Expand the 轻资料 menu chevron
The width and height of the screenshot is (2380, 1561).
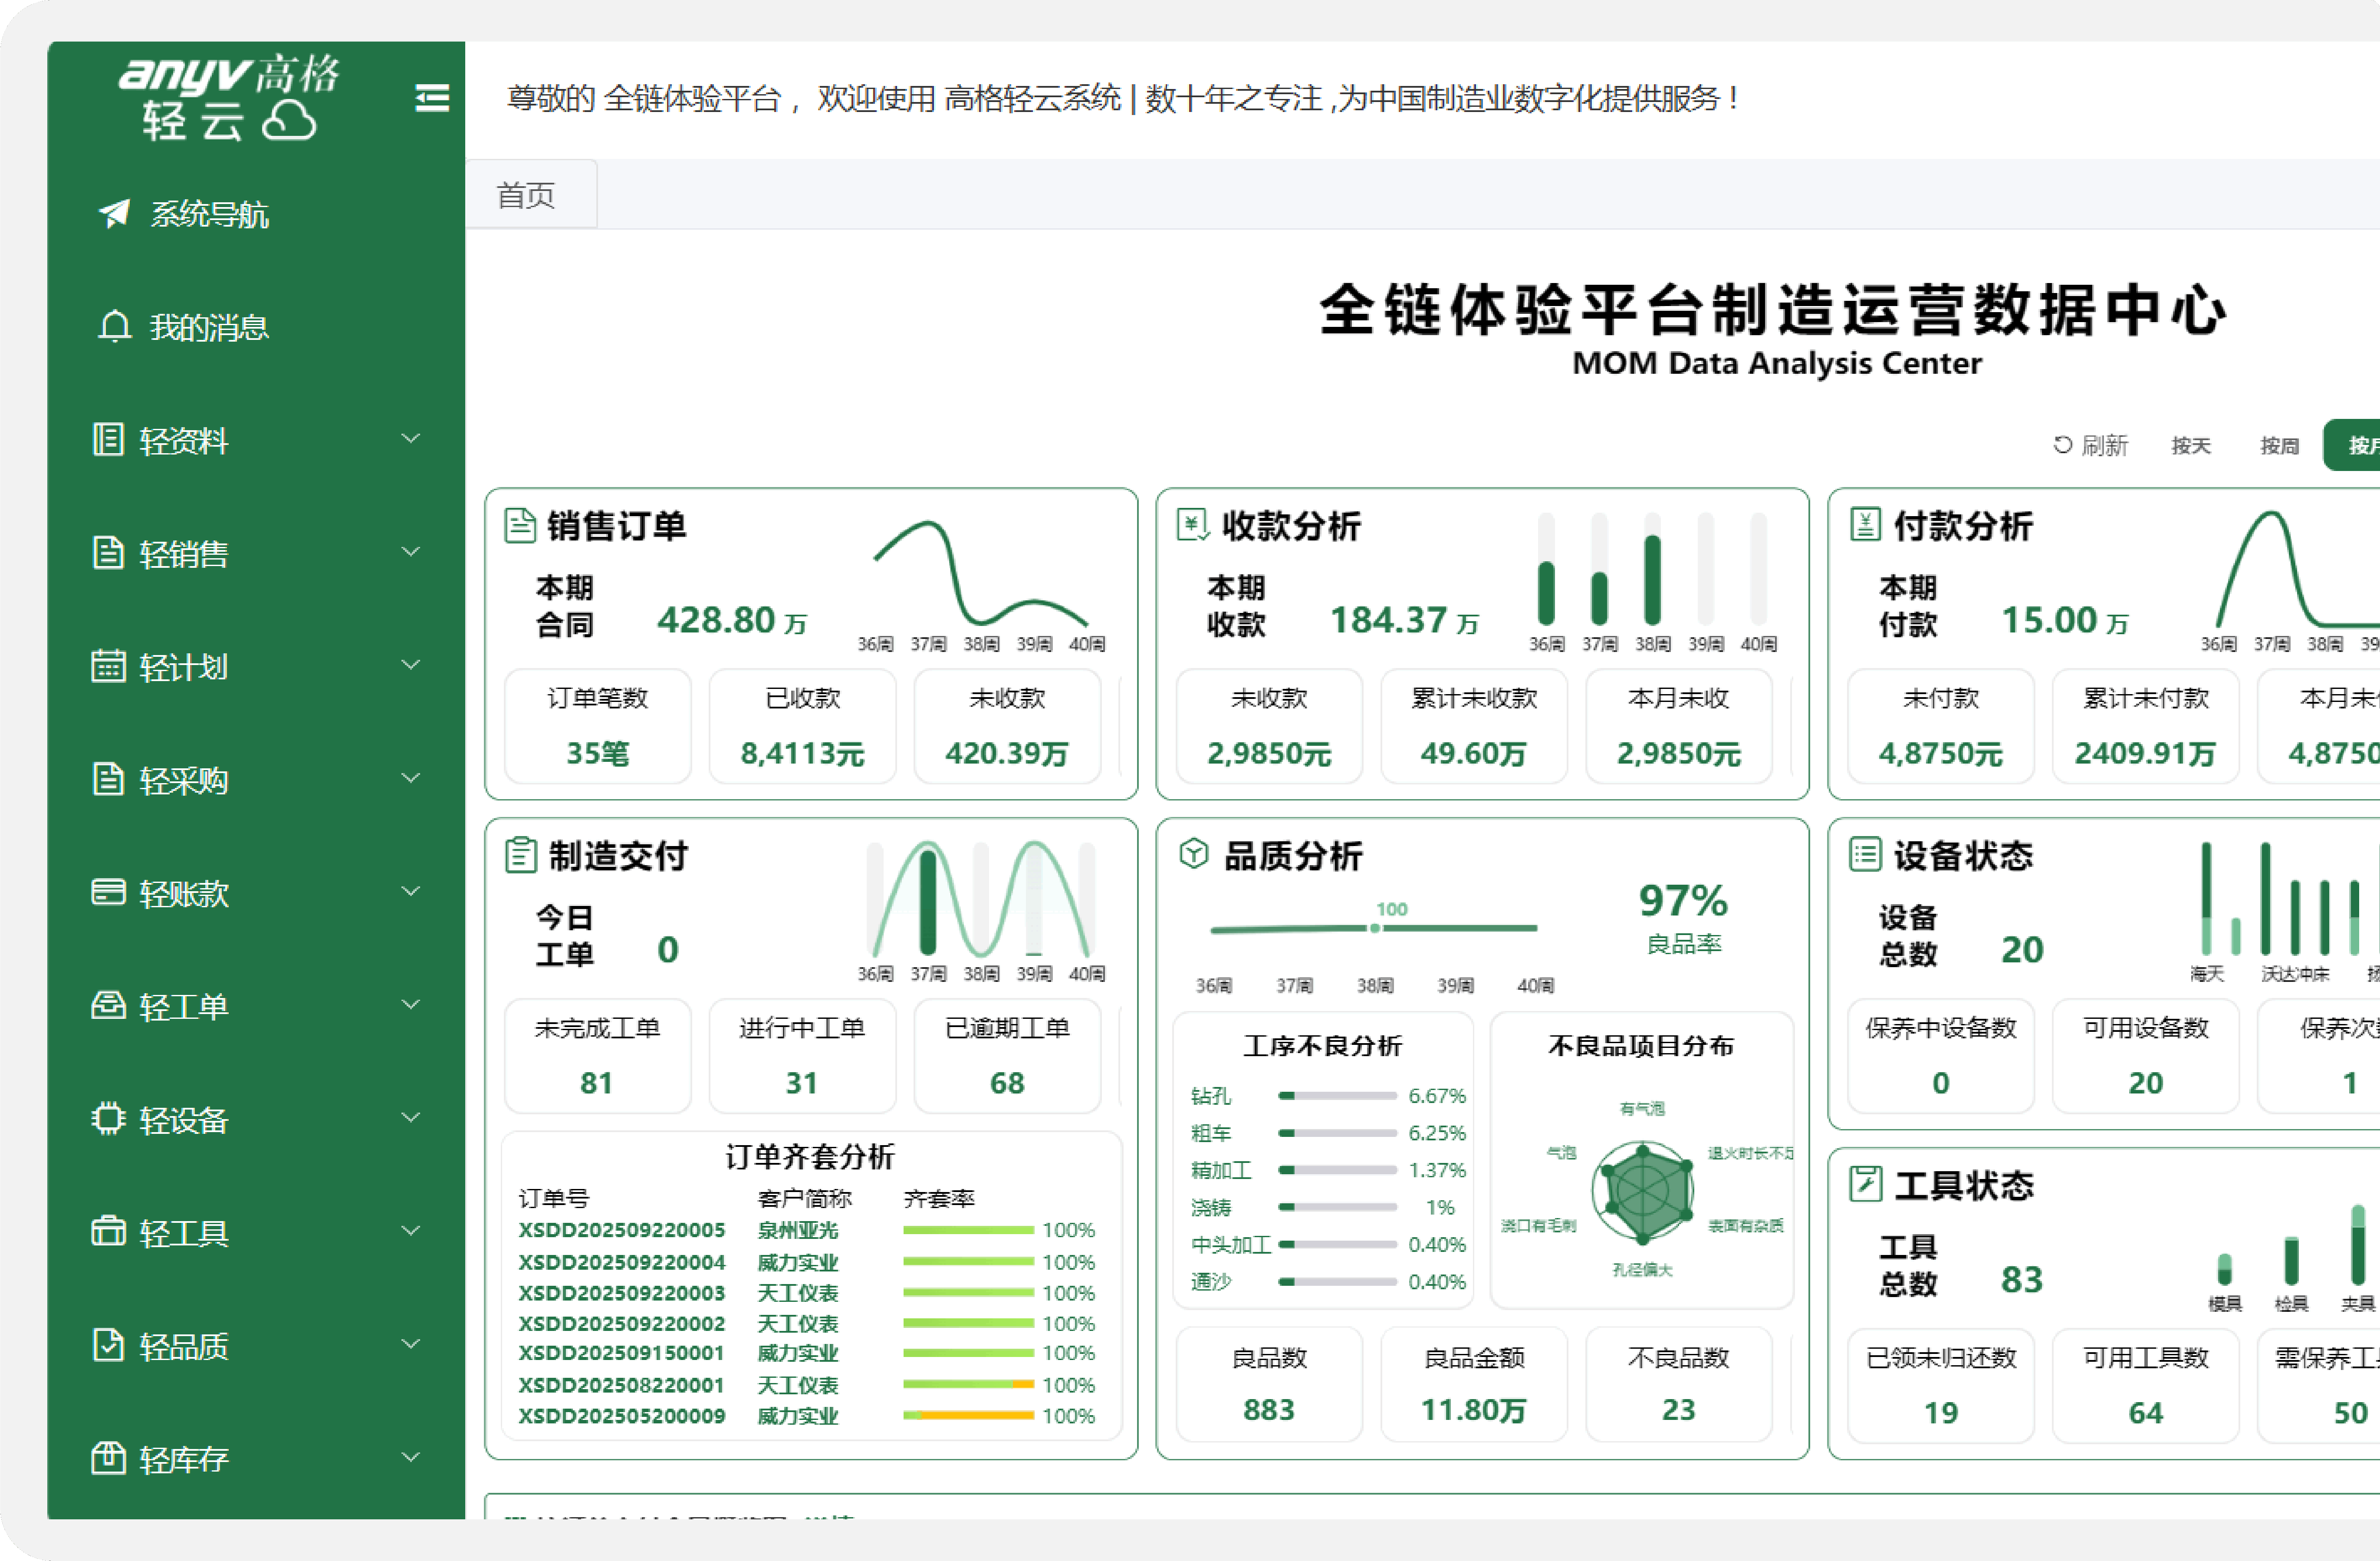point(410,439)
